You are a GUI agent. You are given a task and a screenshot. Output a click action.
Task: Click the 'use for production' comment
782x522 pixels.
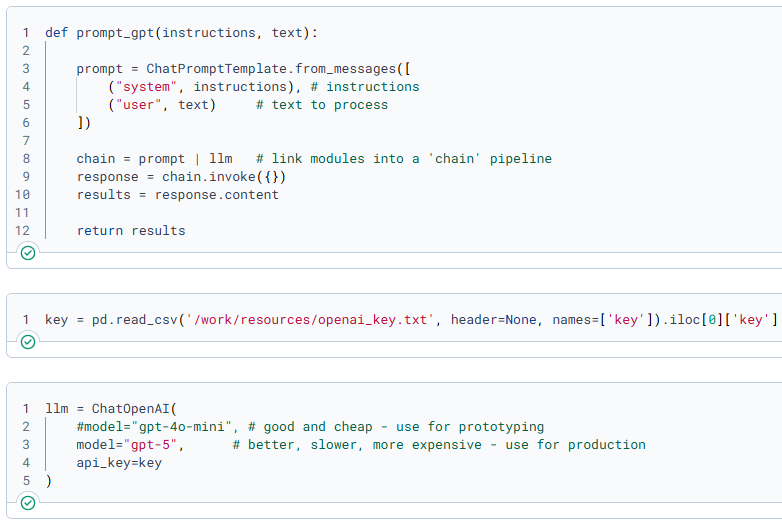(x=575, y=445)
